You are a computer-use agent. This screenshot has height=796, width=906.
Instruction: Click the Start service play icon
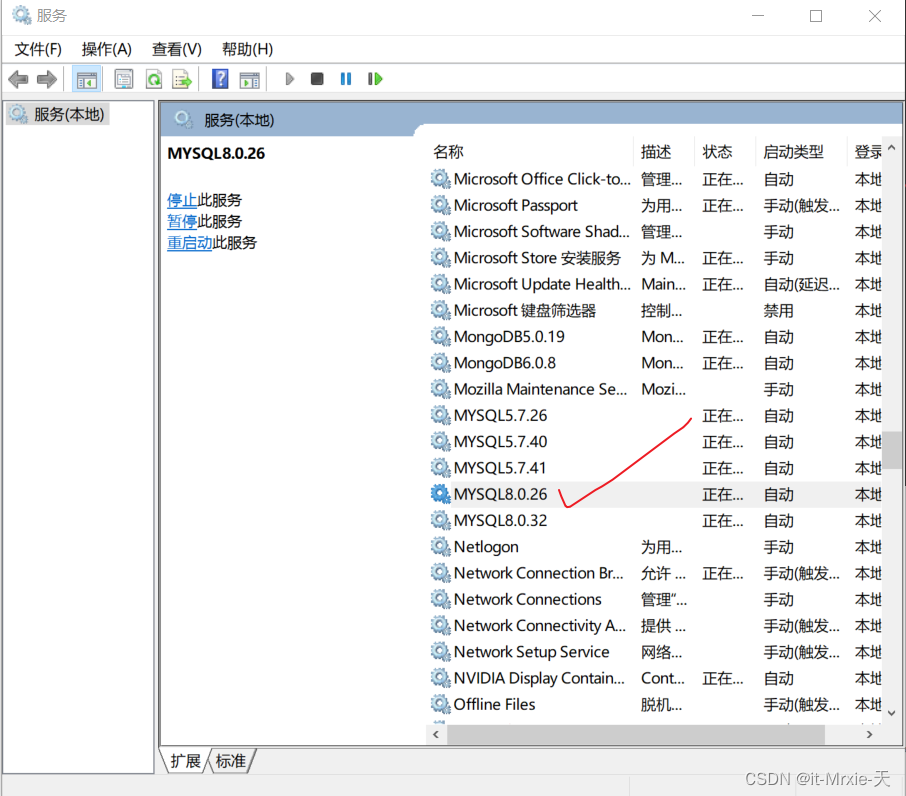point(289,79)
